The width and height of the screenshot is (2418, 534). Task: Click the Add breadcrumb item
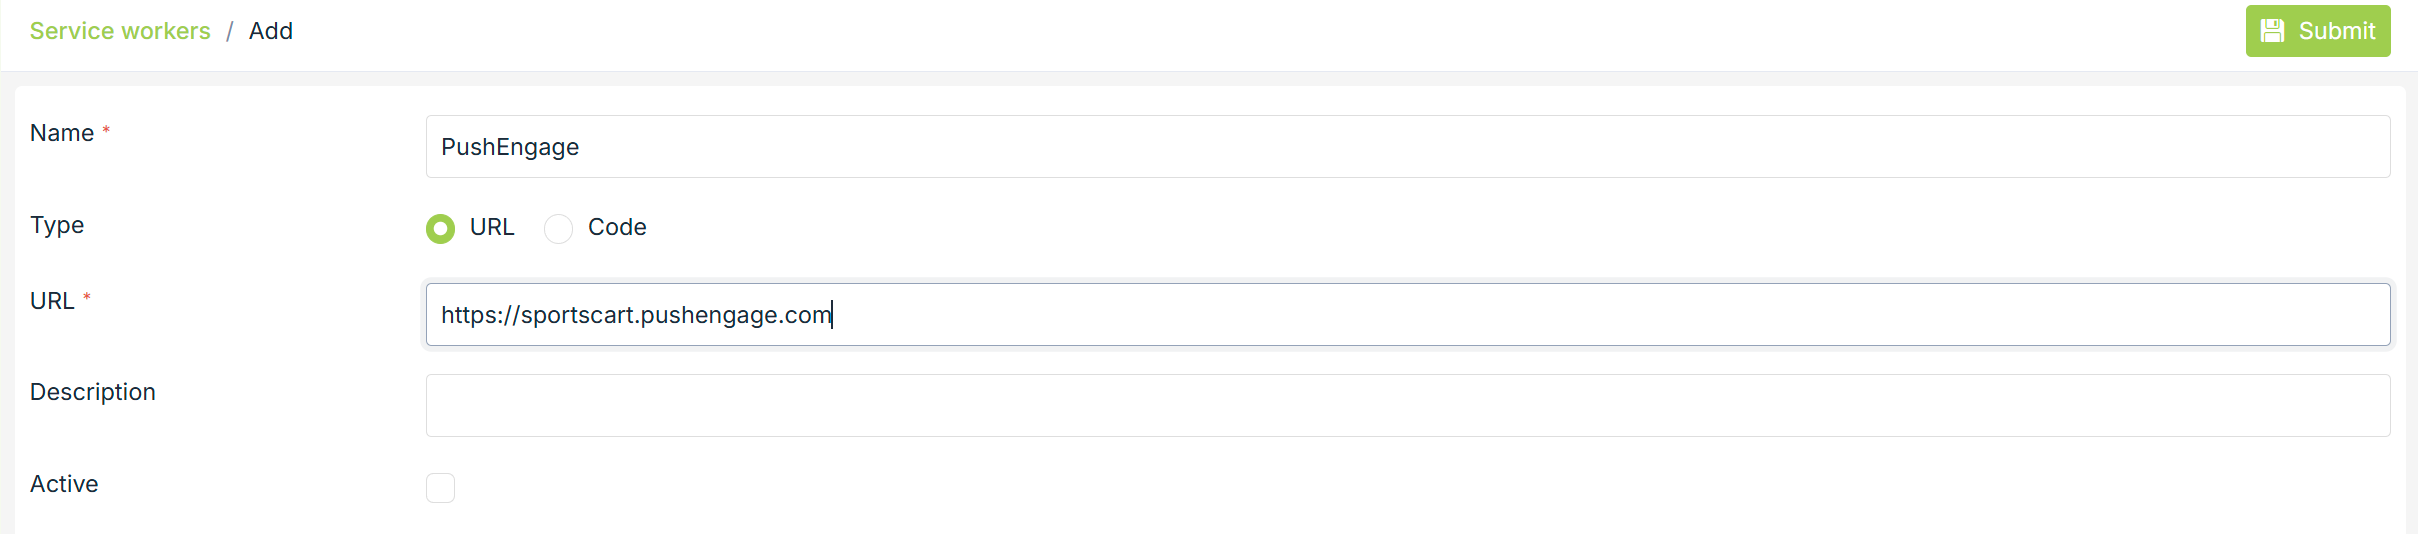coord(271,31)
